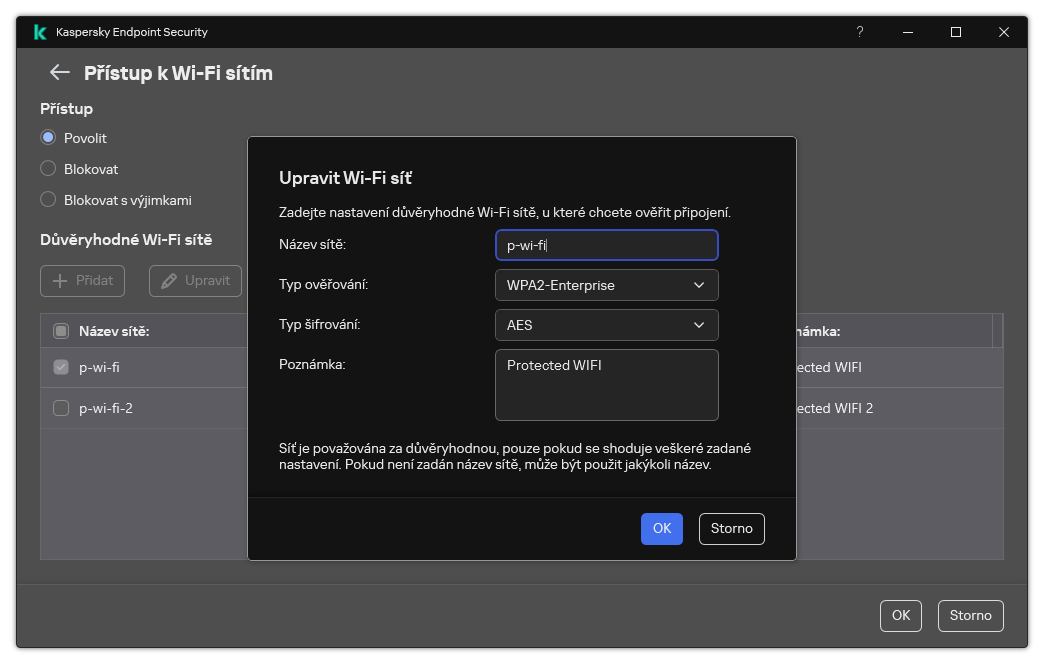Click the back arrow icon

point(60,73)
